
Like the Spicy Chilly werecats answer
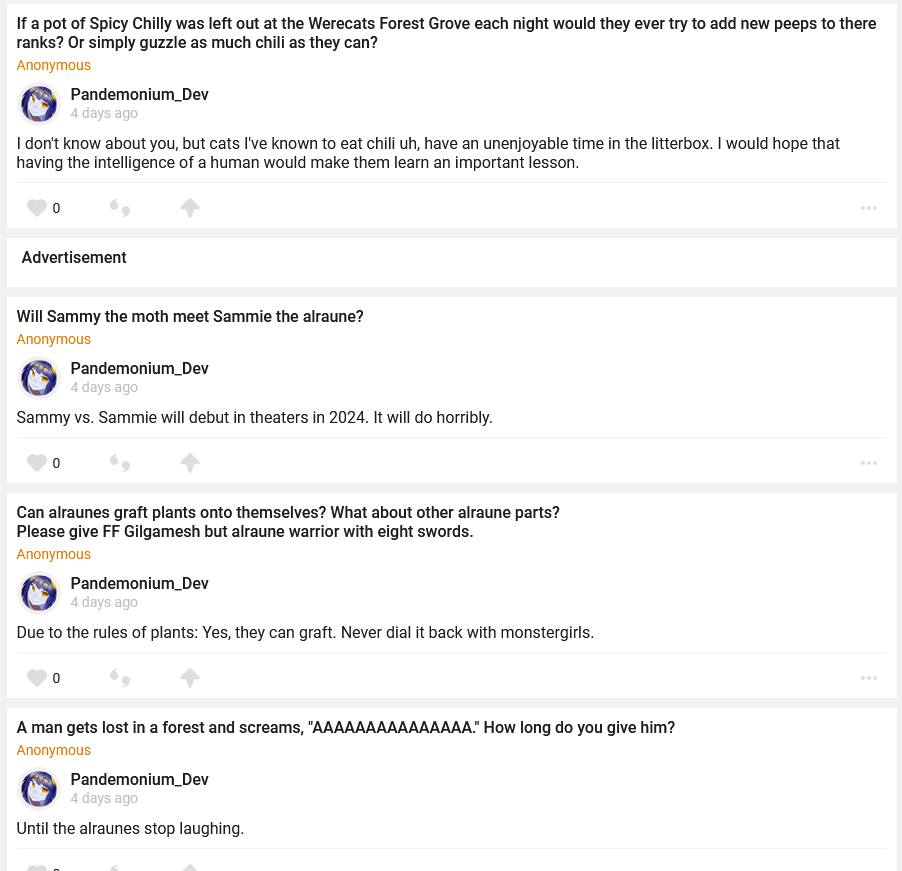[37, 208]
